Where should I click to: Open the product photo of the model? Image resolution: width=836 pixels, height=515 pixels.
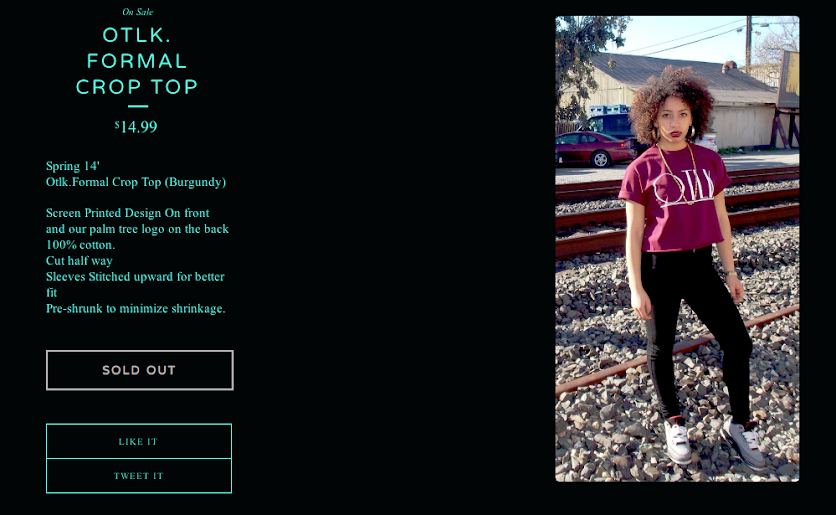(677, 248)
